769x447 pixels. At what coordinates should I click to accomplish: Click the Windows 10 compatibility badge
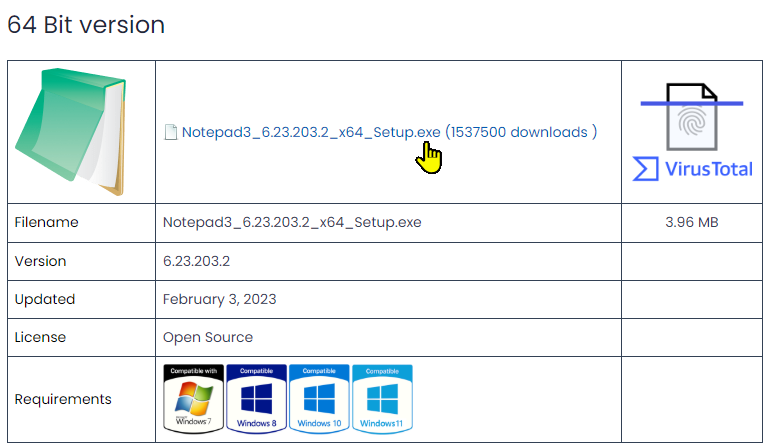click(319, 399)
